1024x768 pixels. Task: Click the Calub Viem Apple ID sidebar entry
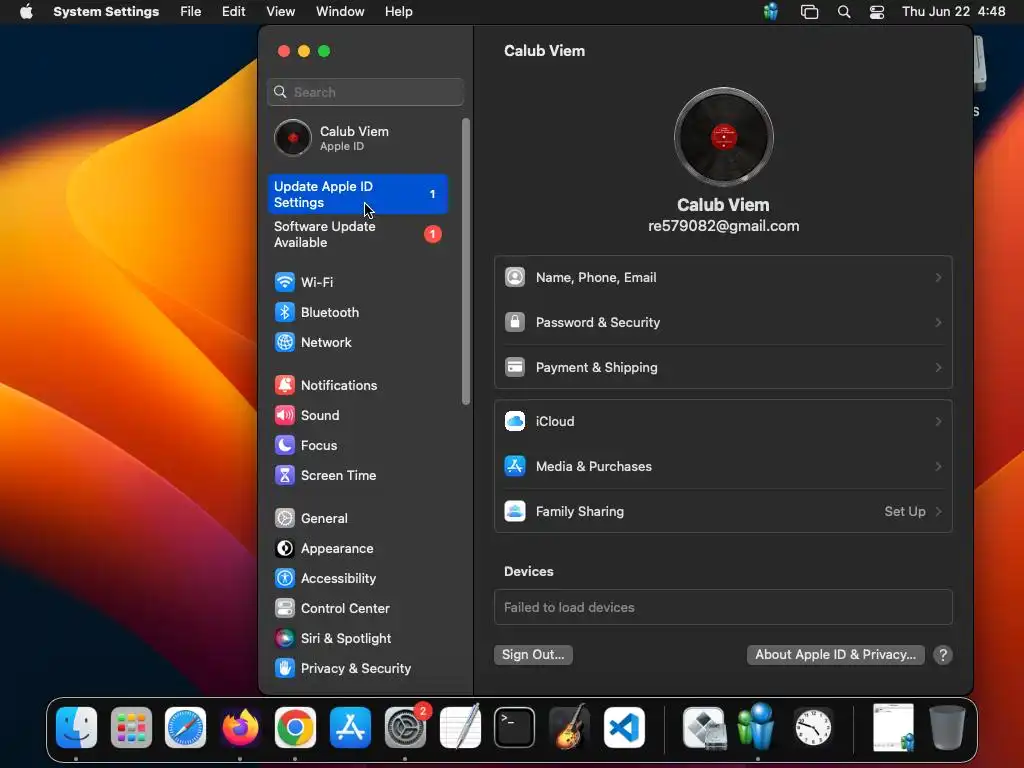(357, 138)
